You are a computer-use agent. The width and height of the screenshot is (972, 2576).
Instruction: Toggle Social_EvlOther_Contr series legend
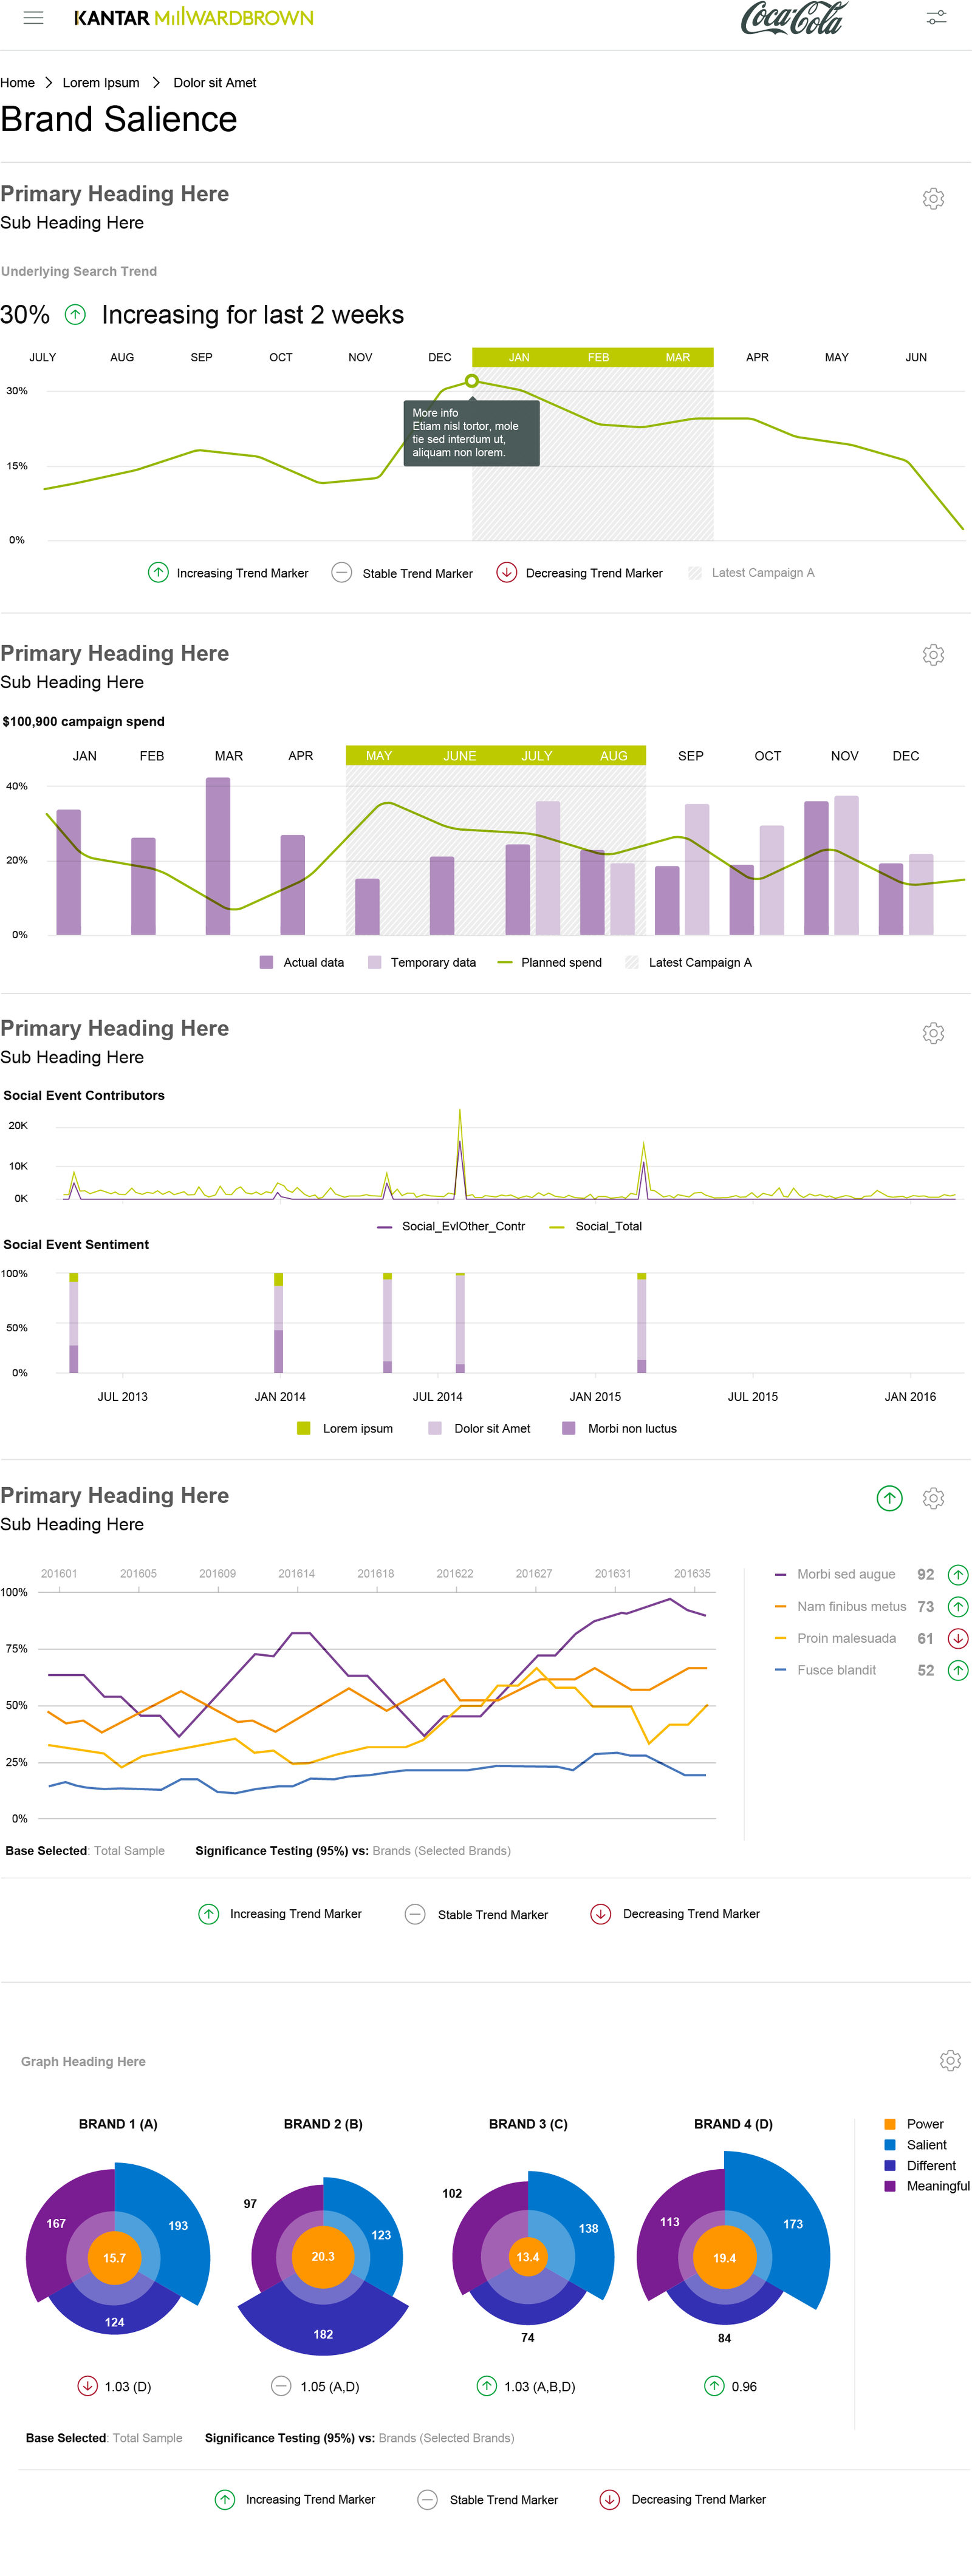[x=451, y=1226]
